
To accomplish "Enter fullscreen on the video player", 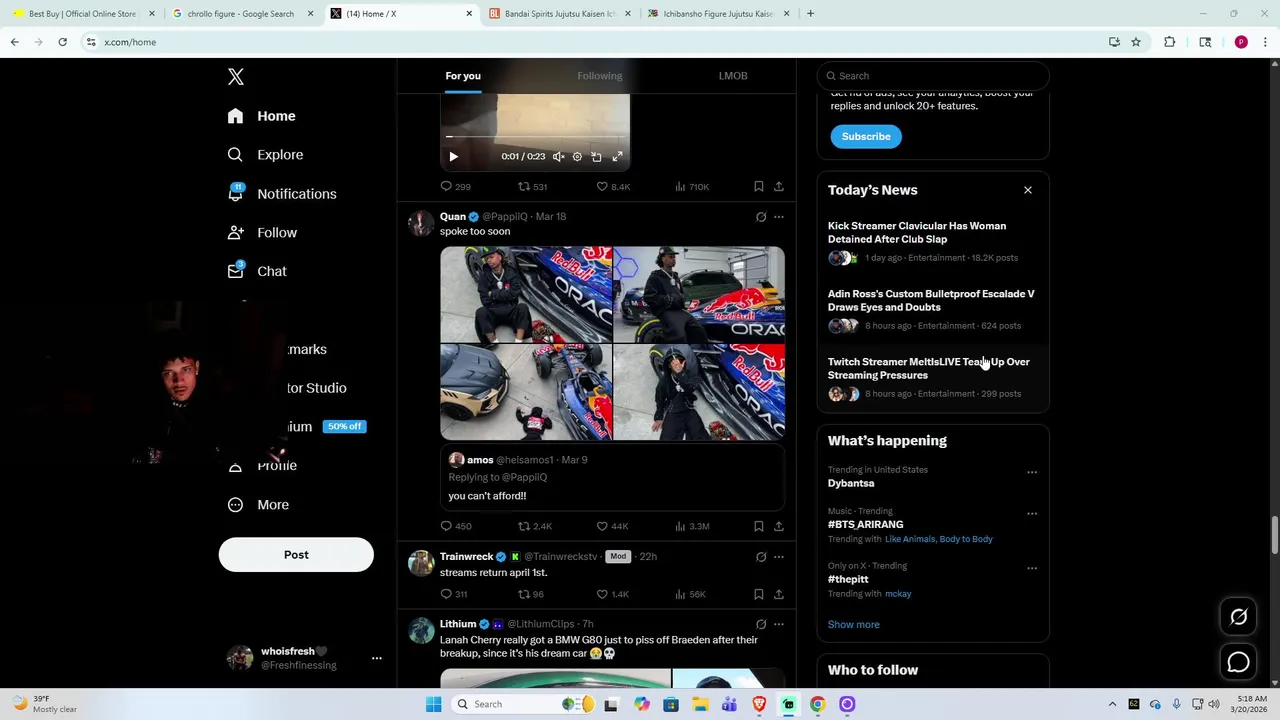I will point(617,157).
